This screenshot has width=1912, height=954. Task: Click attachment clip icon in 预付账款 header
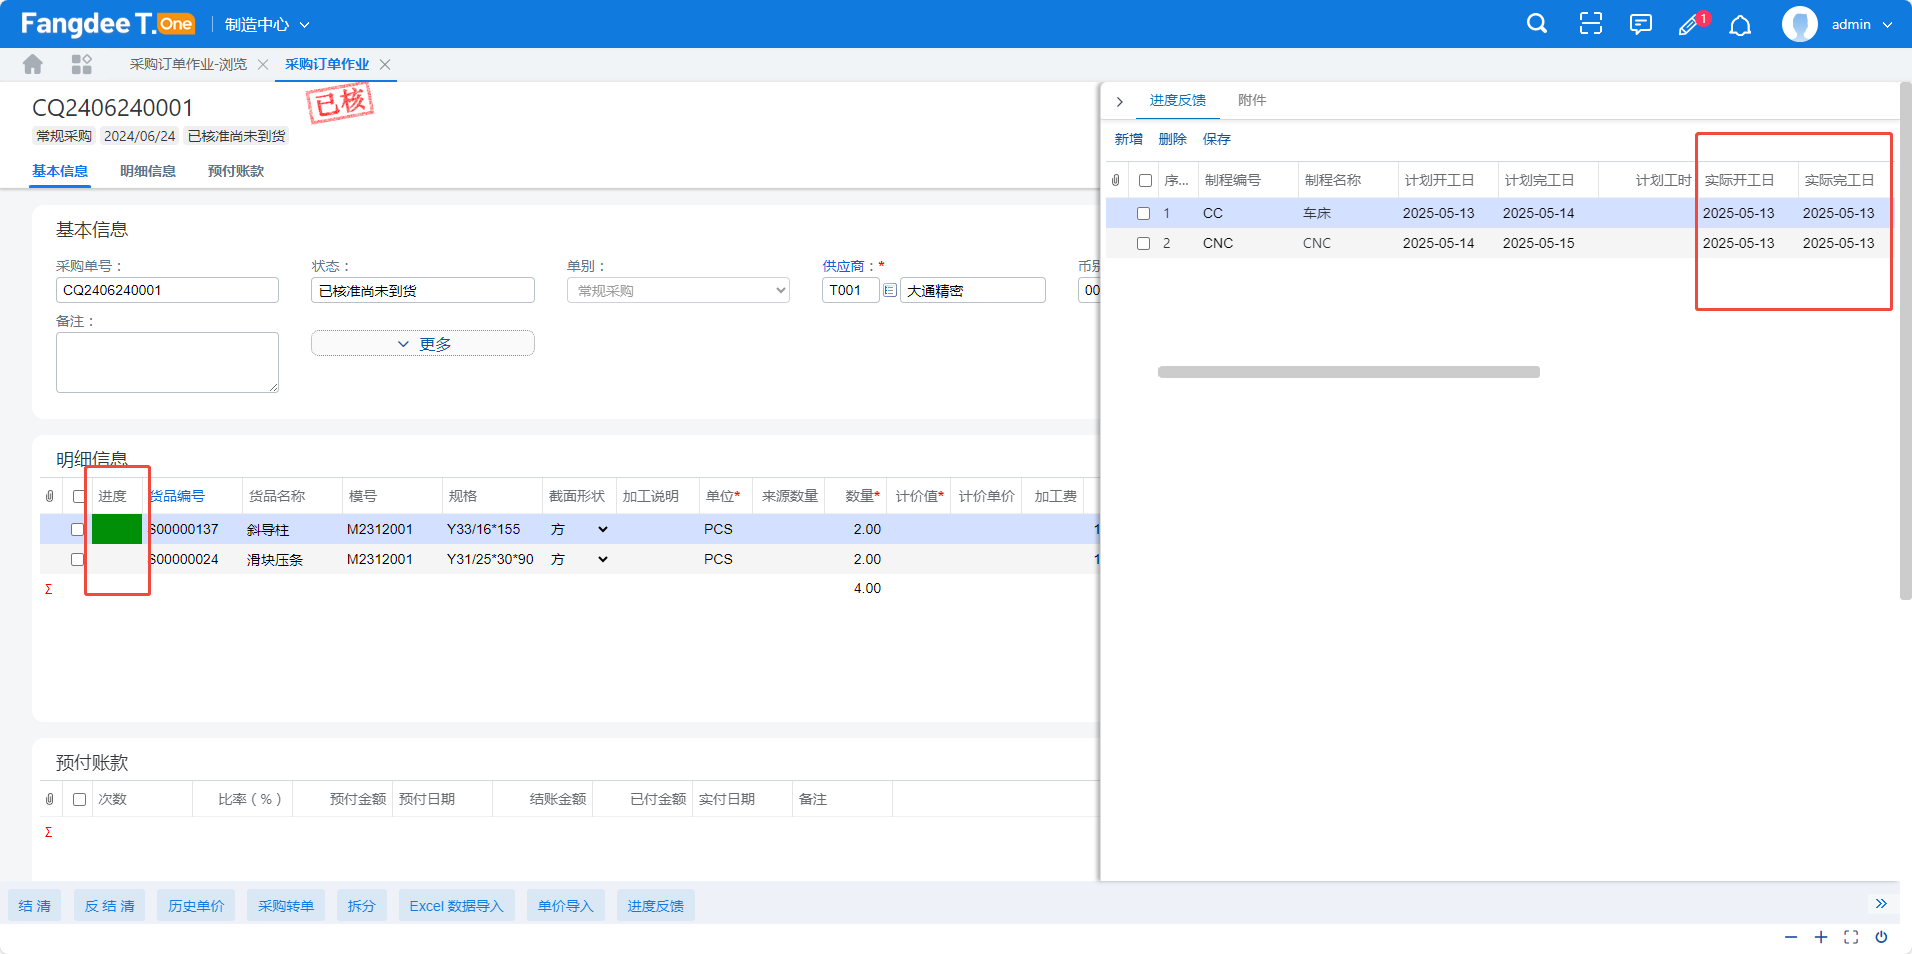click(50, 799)
